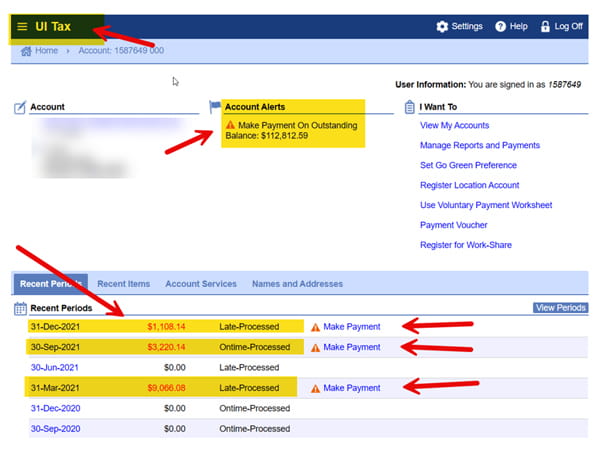Screen dimensions: 600x464
Task: Open the 31-Mar-2021 period
Action: [55, 388]
